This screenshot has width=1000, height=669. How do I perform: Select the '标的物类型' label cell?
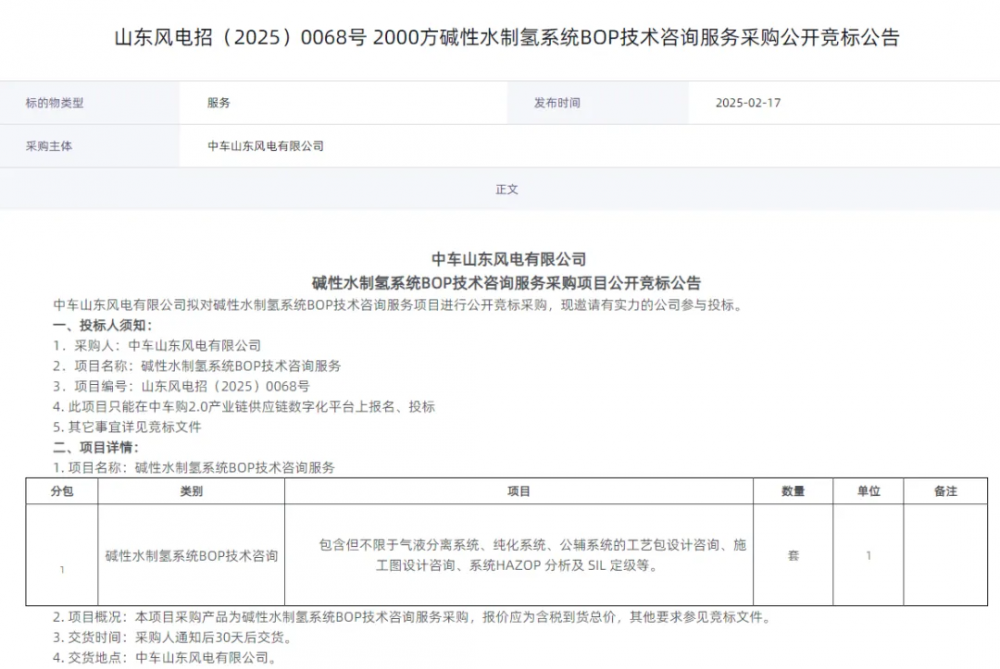coord(89,103)
